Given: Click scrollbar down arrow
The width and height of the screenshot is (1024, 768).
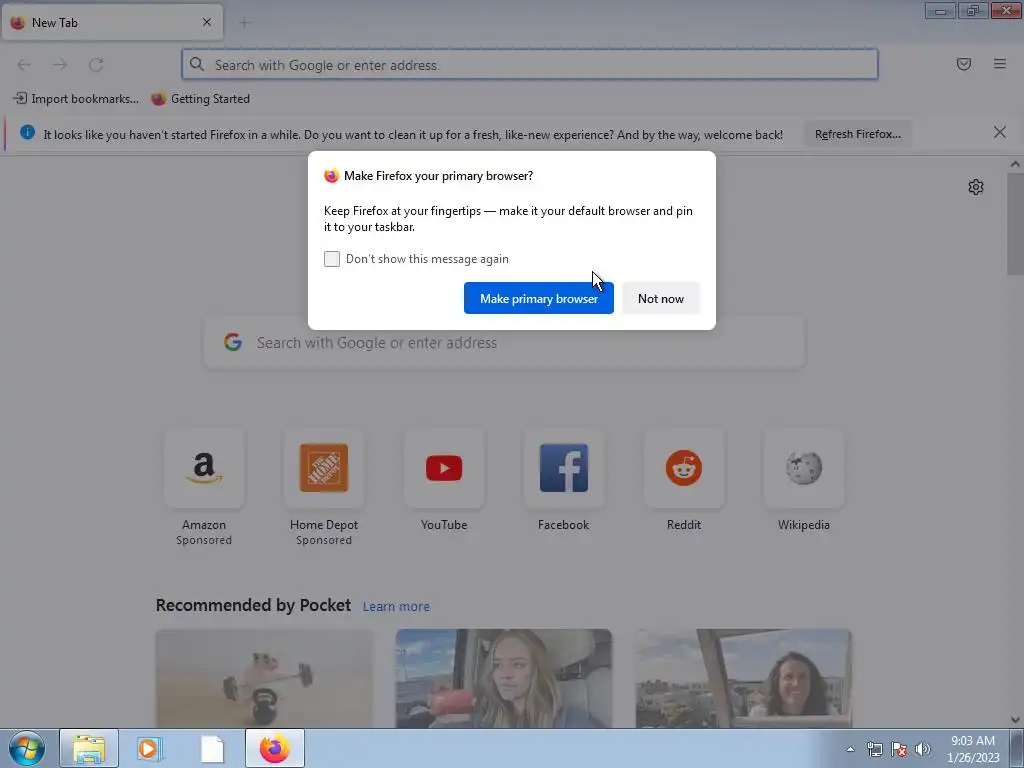Looking at the screenshot, I should [1015, 720].
